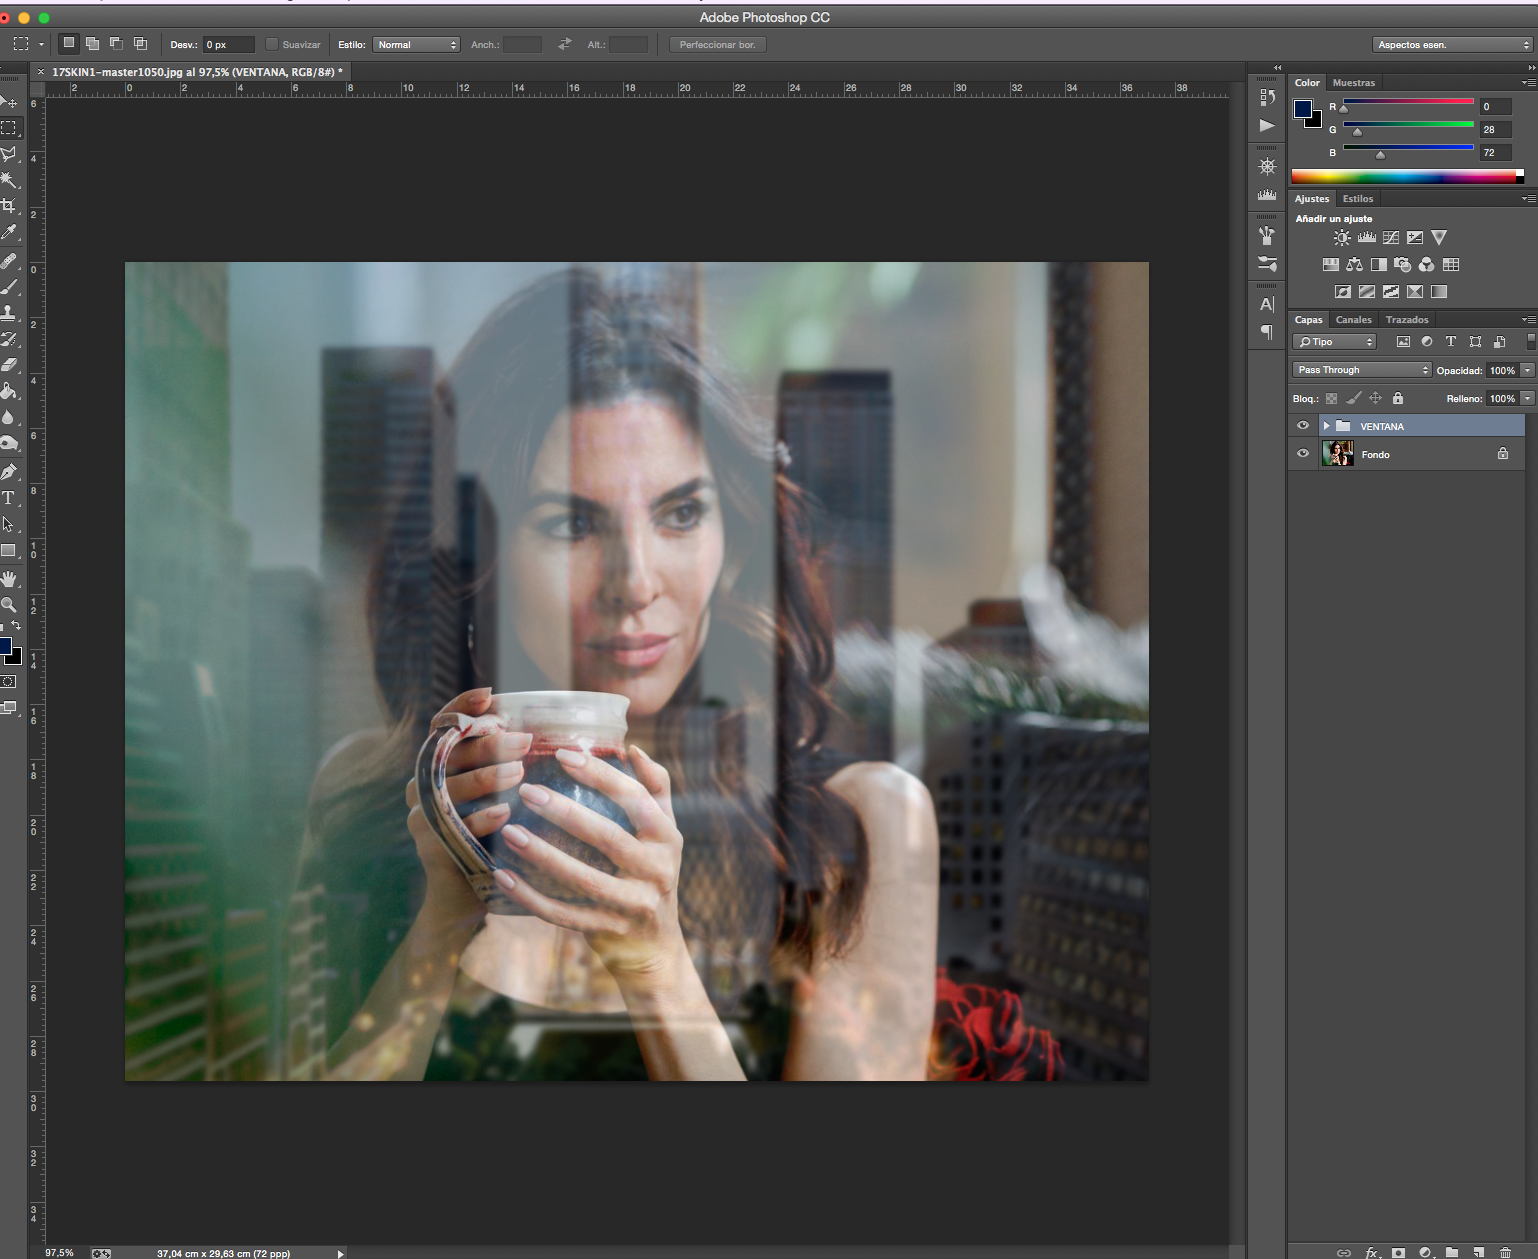Add a Gradient Map adjustment
Screen dimensions: 1538x1259
(x=1439, y=292)
